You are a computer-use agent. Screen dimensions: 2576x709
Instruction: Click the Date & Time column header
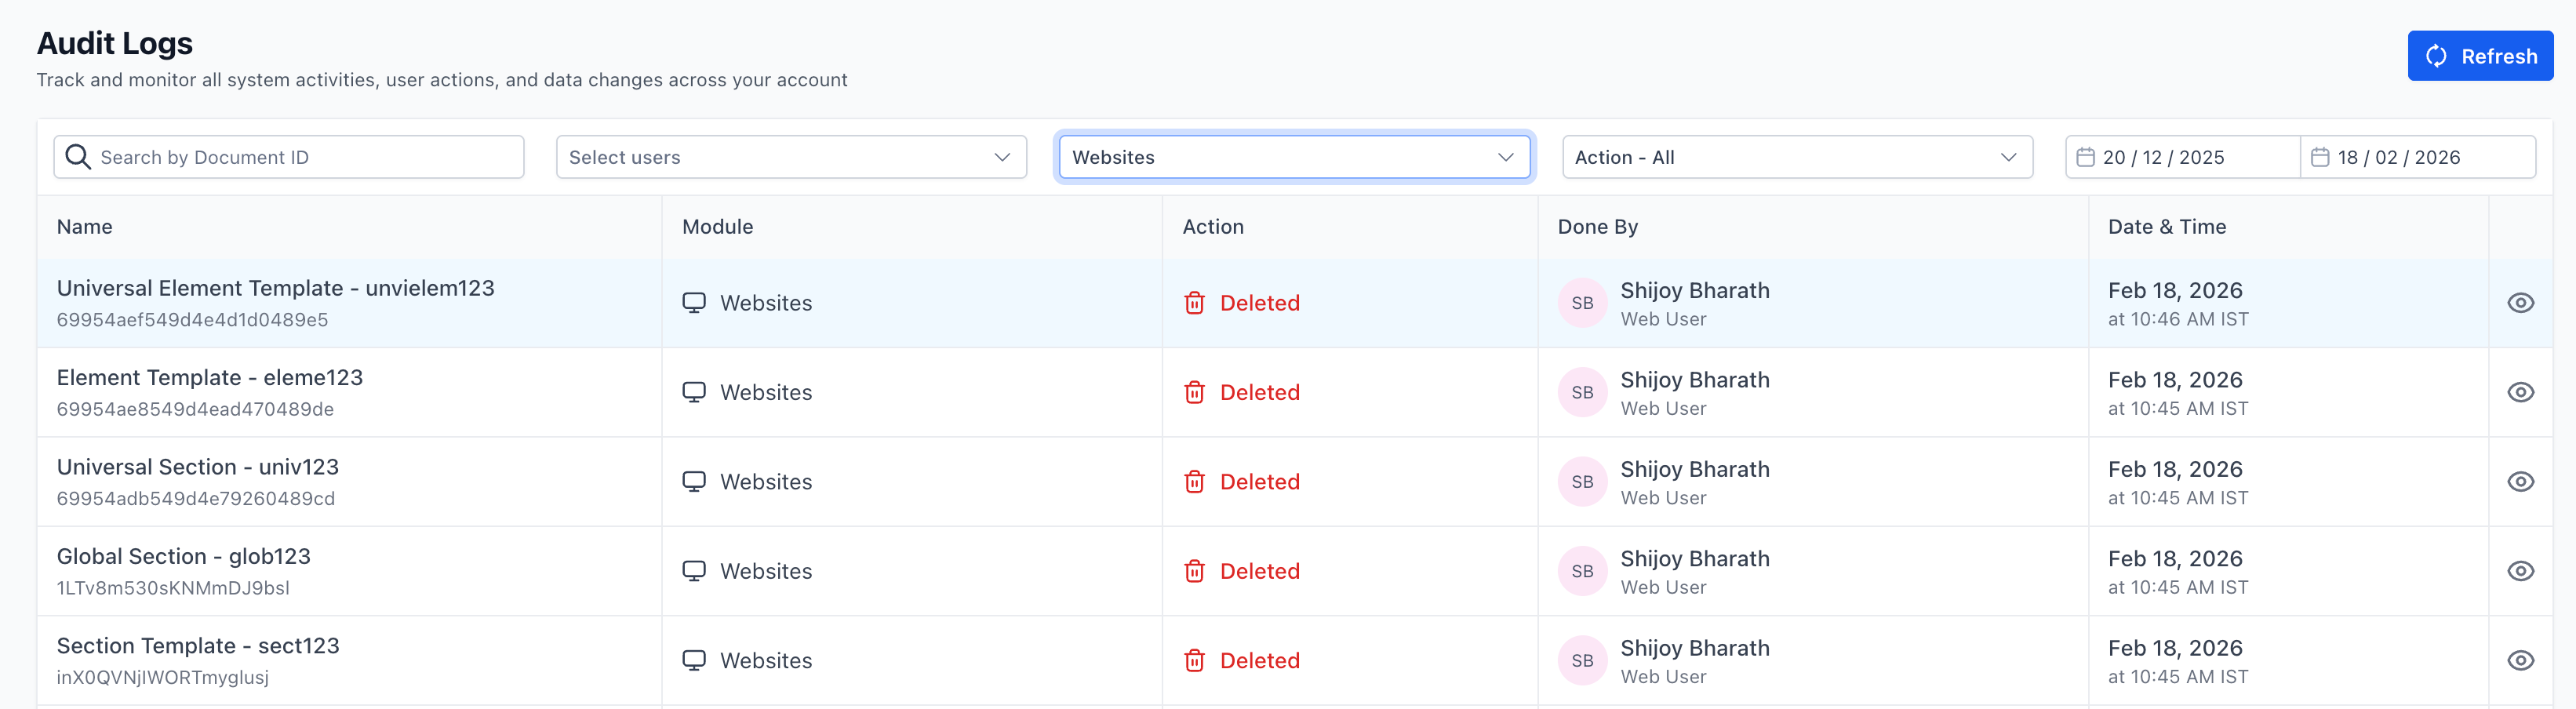(2166, 227)
